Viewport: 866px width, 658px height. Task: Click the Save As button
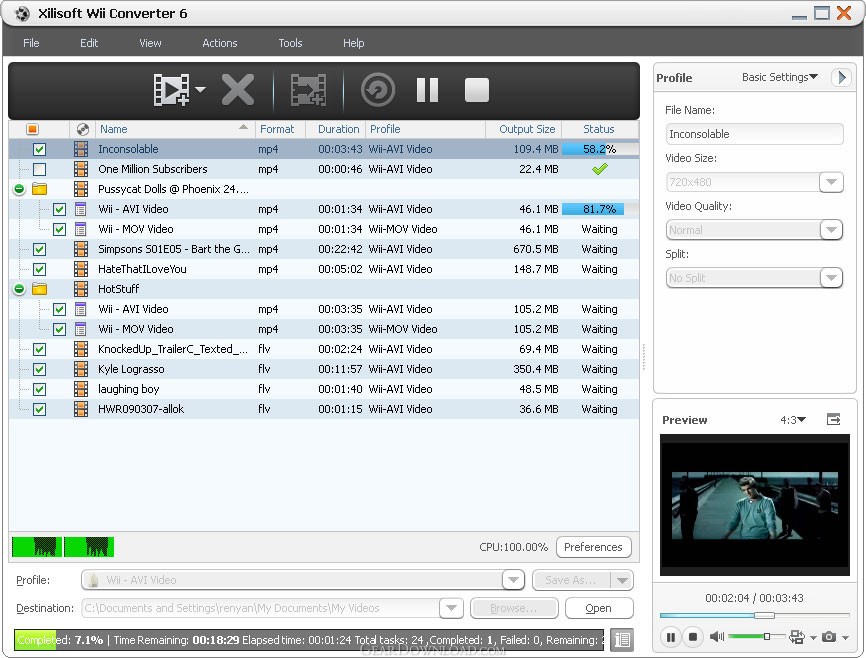pos(571,580)
